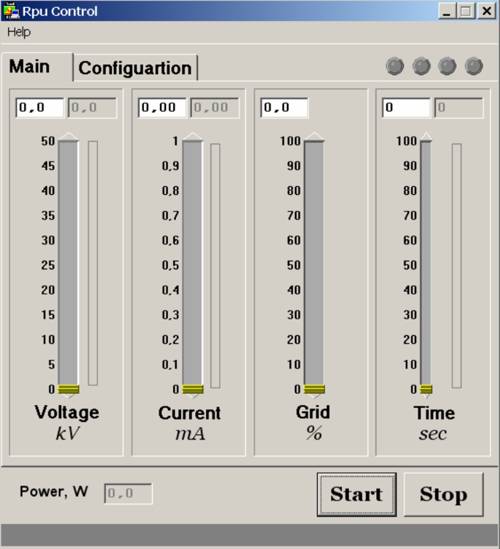Click the Stop button
Image resolution: width=500 pixels, height=549 pixels.
coord(444,494)
